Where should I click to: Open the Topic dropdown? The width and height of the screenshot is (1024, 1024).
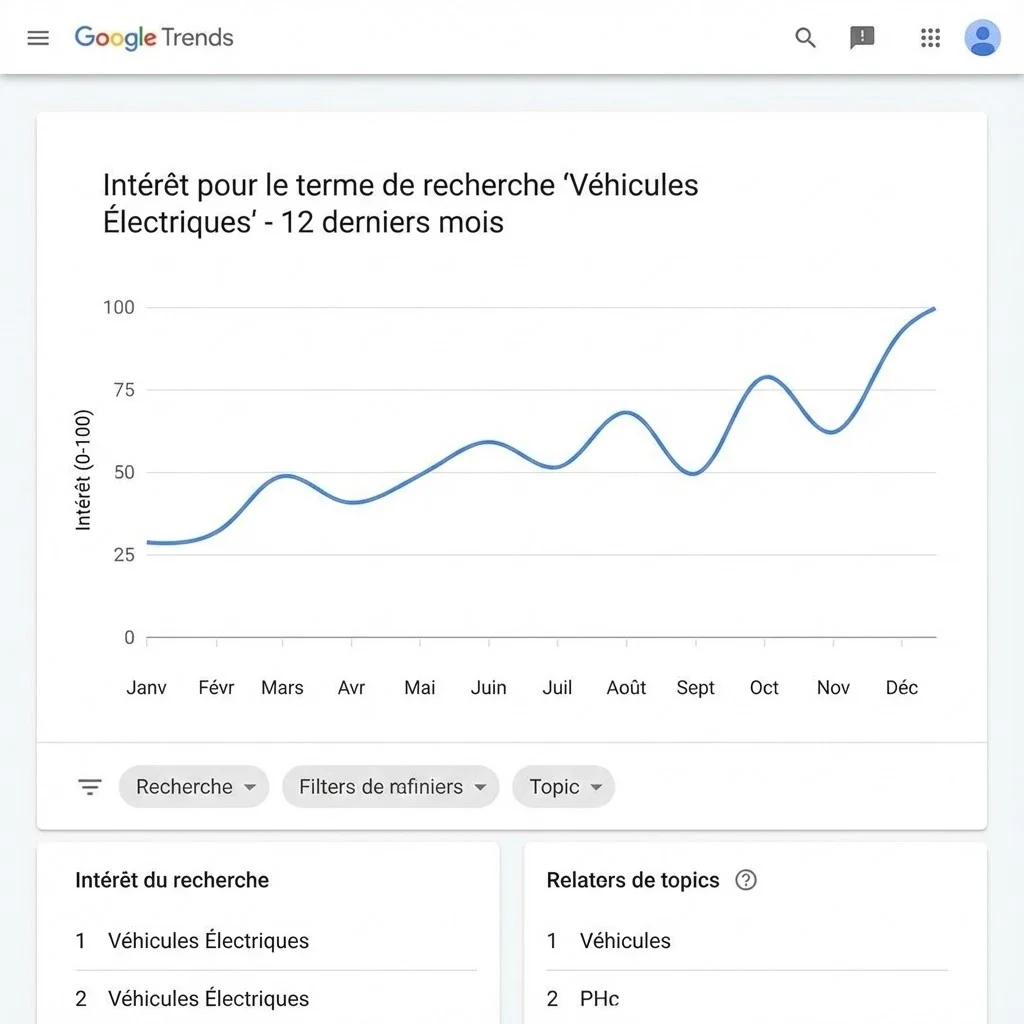563,786
